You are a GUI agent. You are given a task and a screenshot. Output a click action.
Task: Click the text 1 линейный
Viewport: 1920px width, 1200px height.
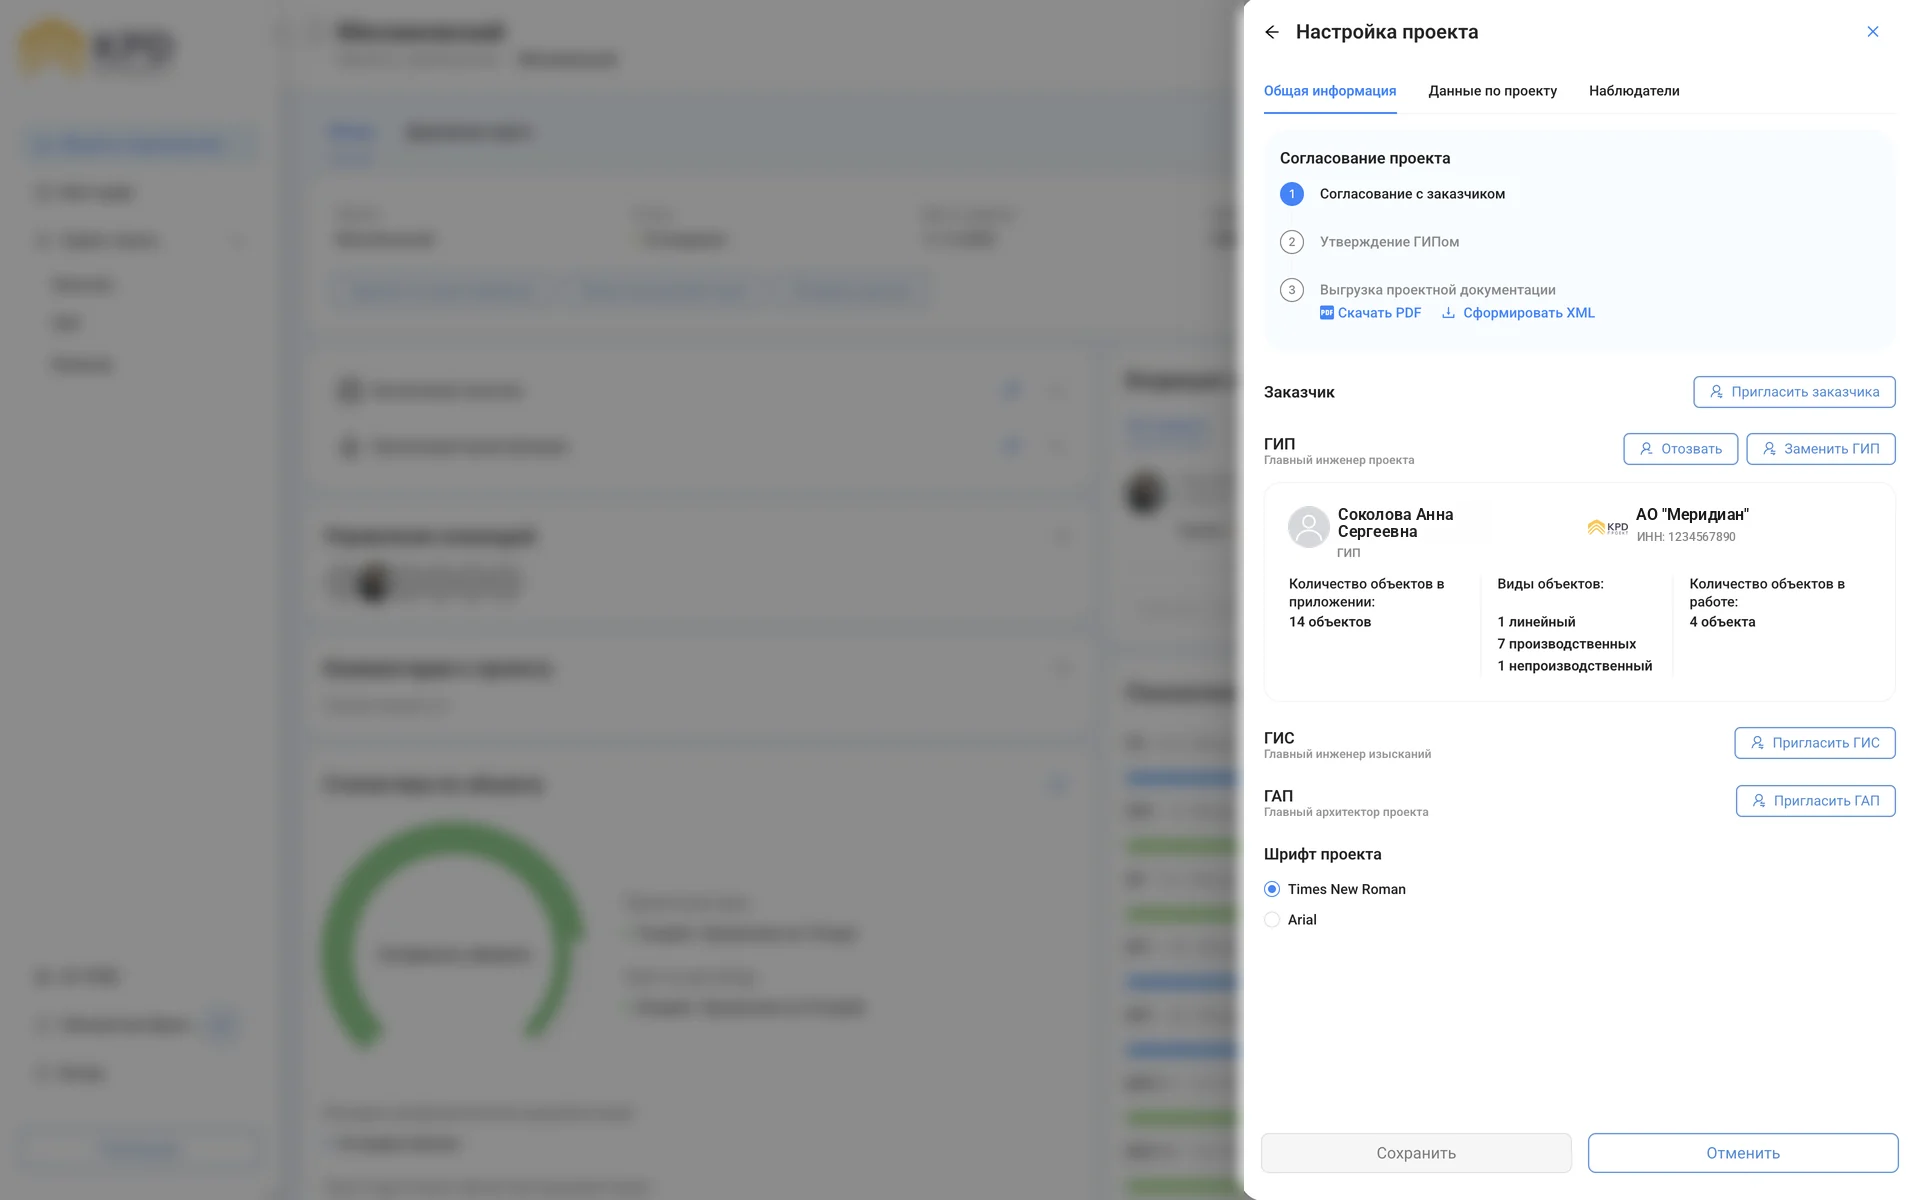click(x=1536, y=622)
